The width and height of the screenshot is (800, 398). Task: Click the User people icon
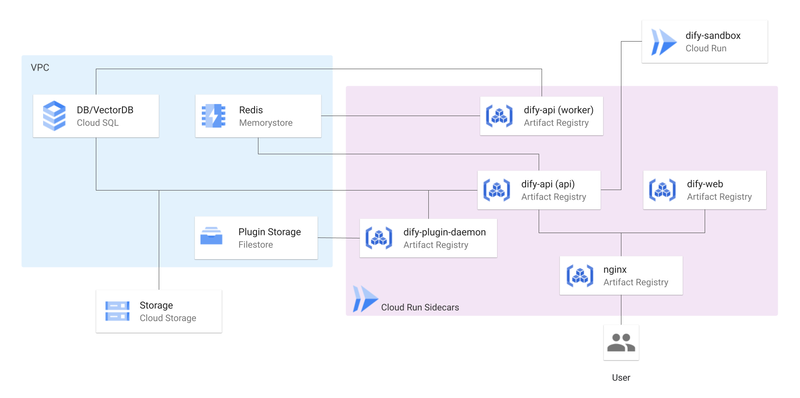621,342
